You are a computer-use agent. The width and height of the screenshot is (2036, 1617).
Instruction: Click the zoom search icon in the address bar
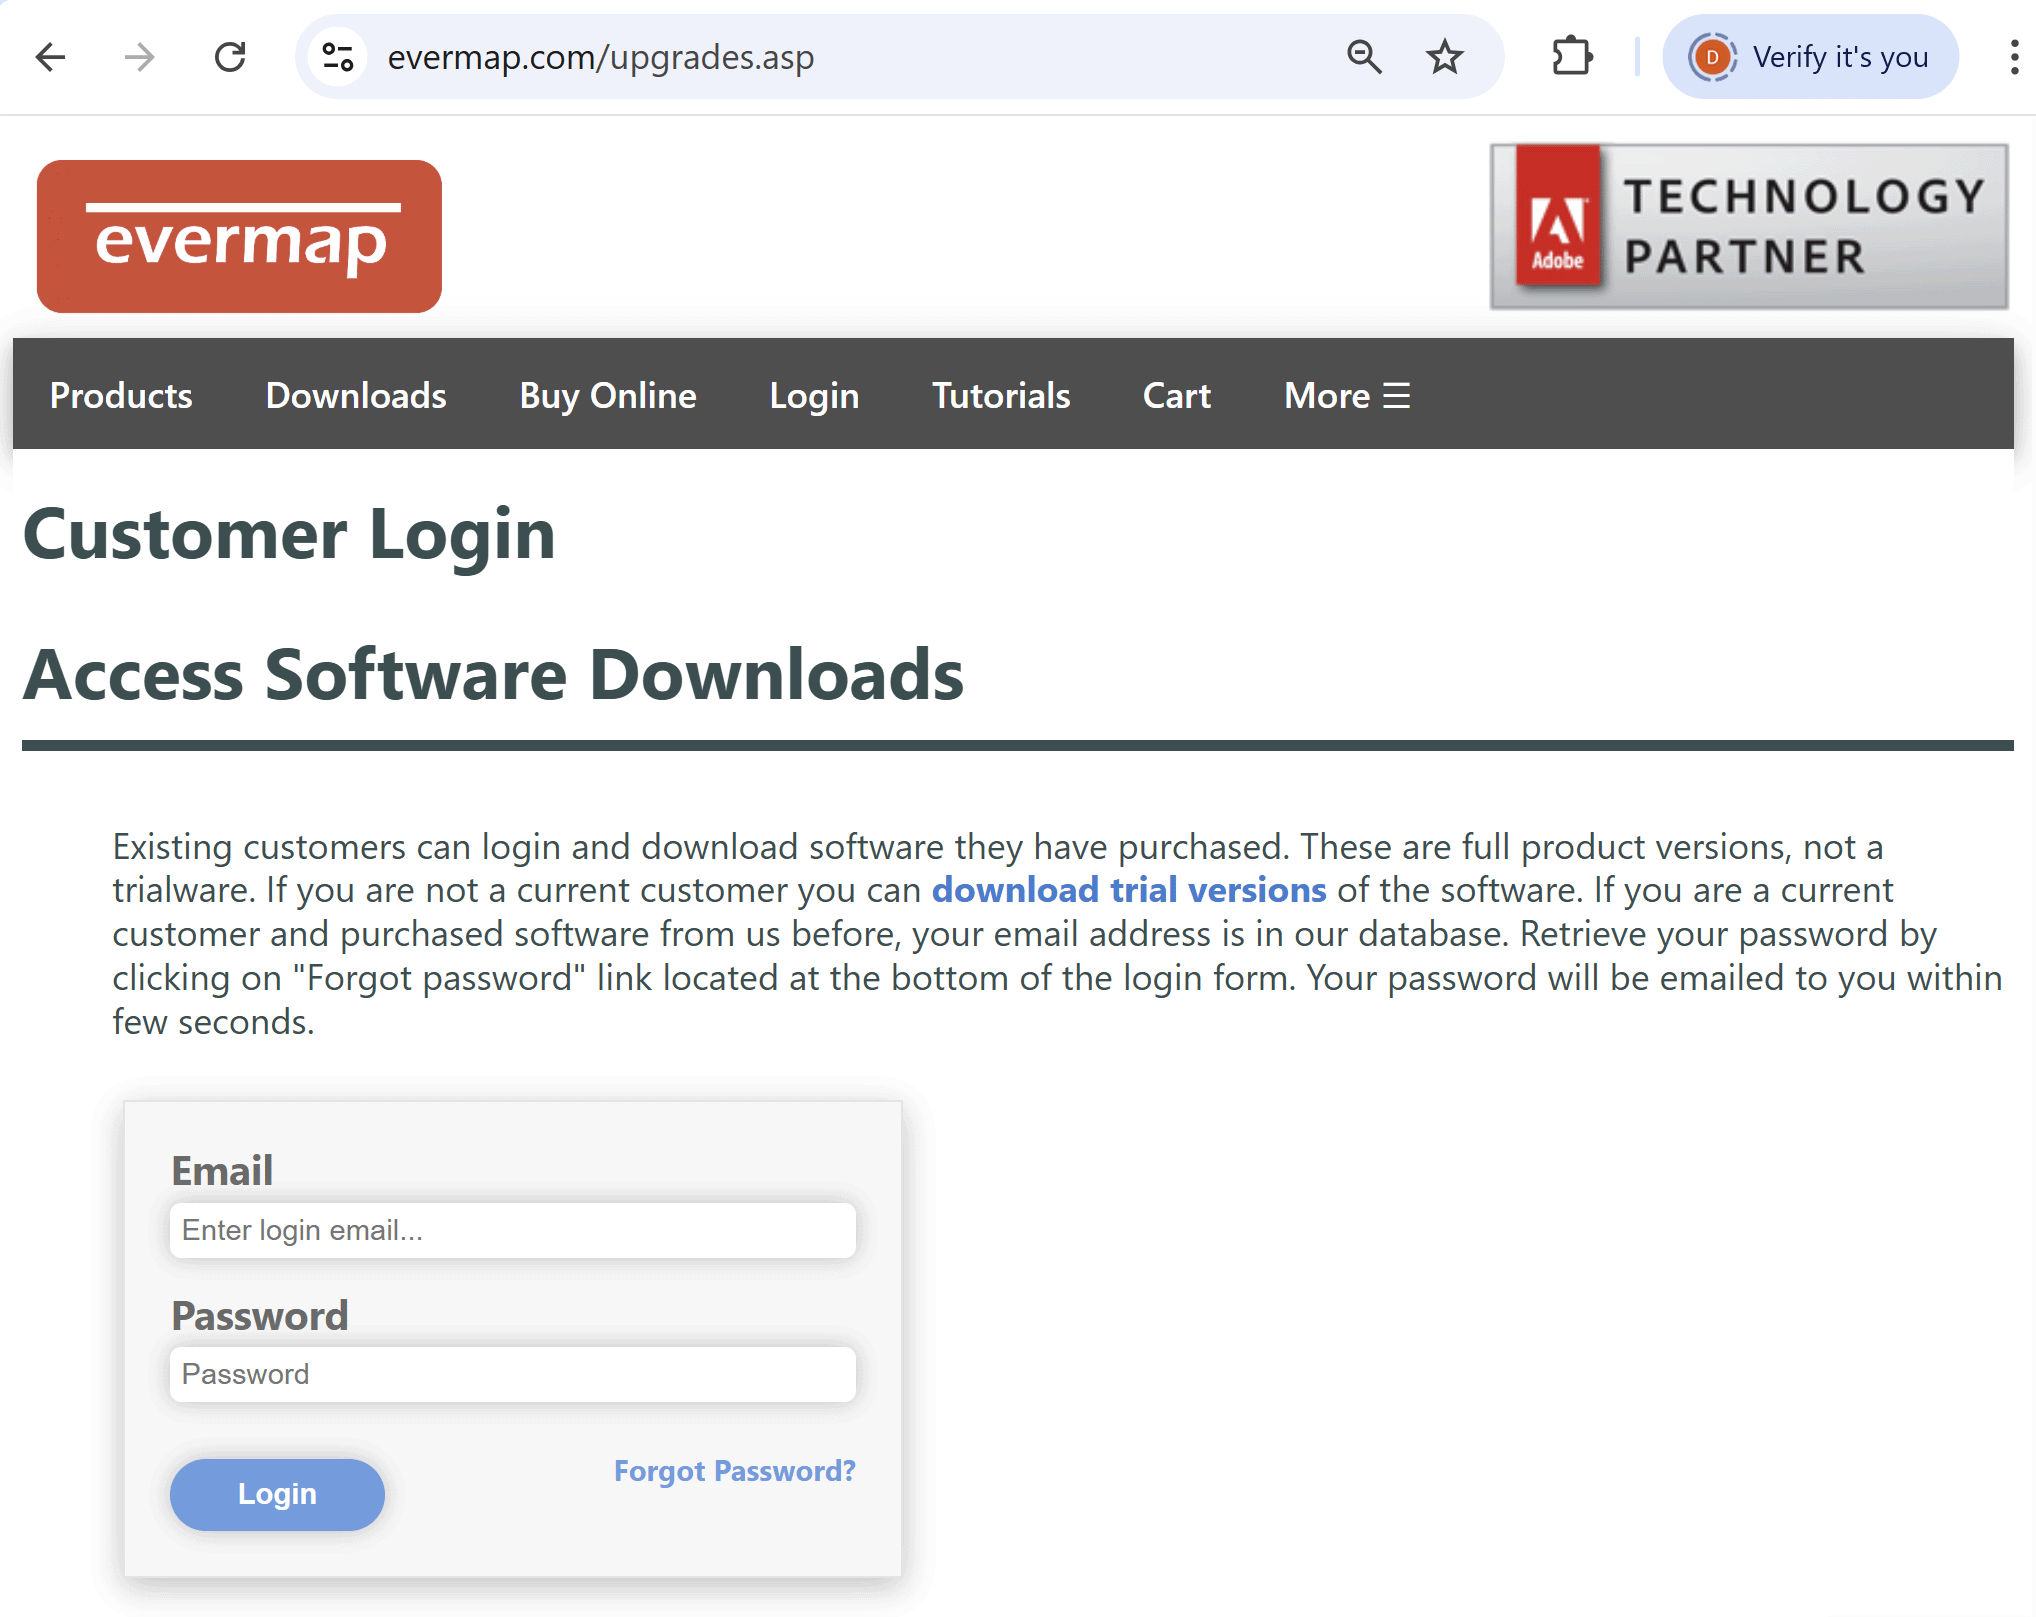(1362, 57)
